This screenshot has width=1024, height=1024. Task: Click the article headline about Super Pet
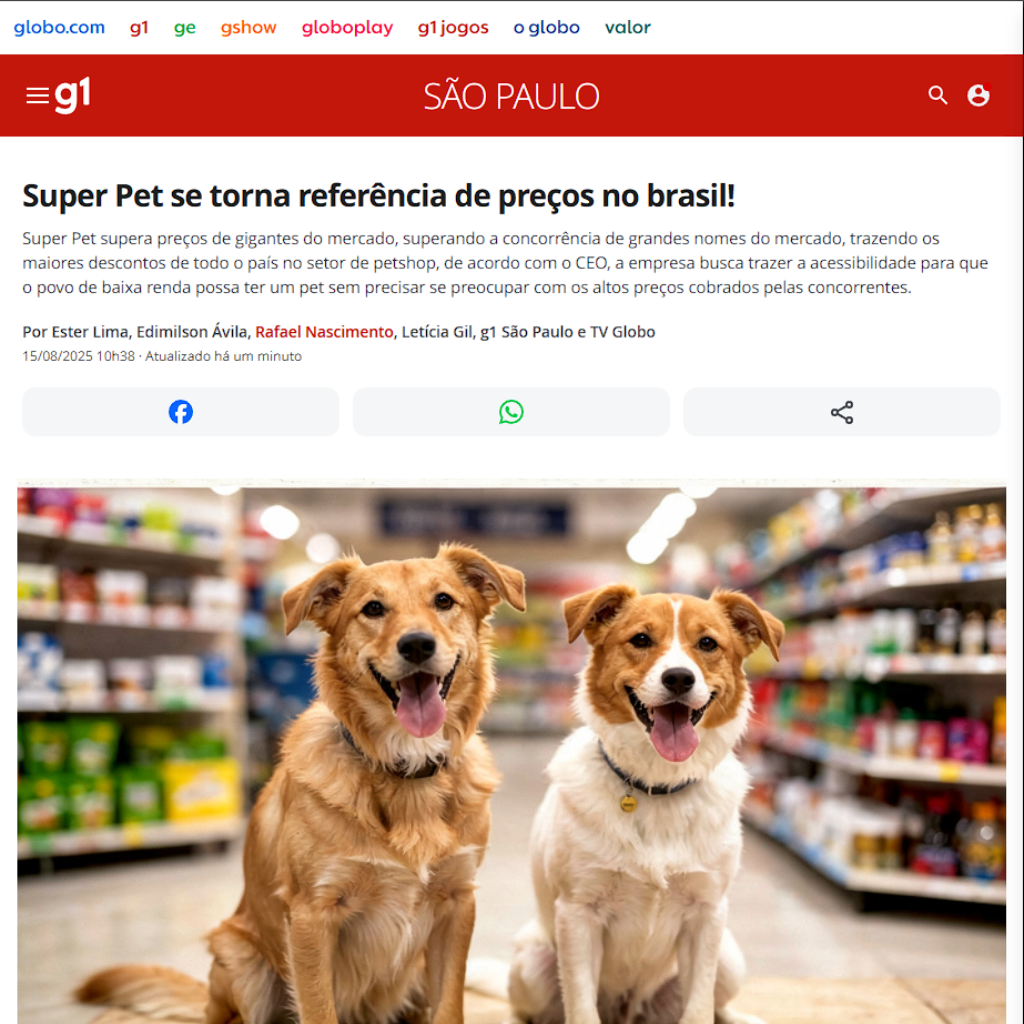[379, 196]
